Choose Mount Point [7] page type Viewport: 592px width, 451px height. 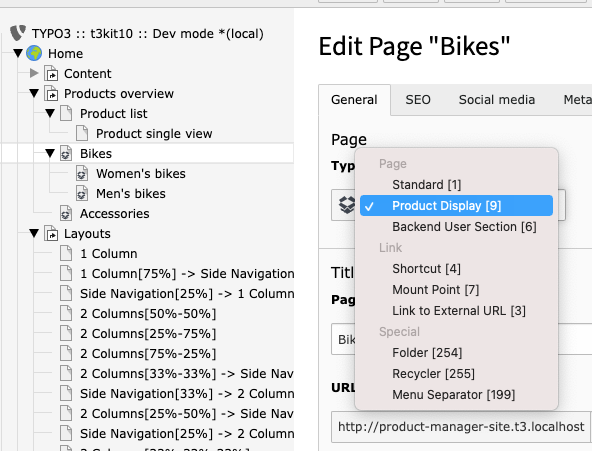click(456, 289)
